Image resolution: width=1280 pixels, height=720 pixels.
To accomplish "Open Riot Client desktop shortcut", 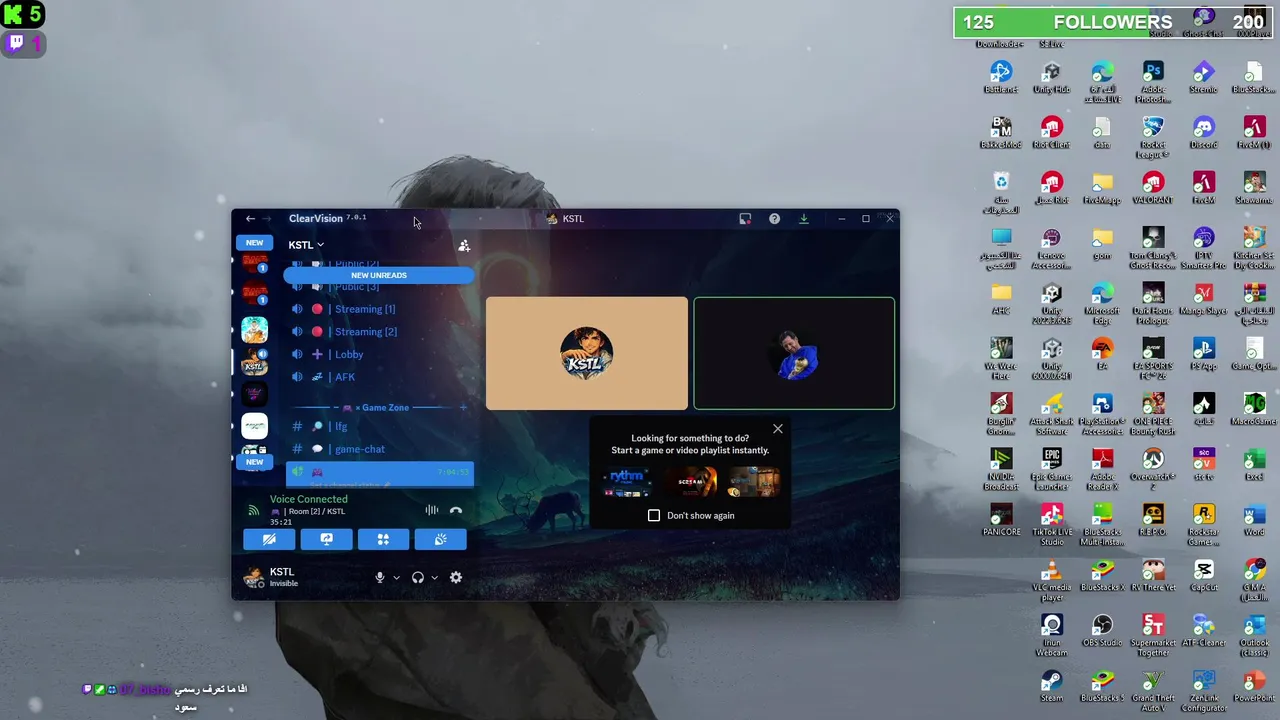I will click(x=1051, y=132).
